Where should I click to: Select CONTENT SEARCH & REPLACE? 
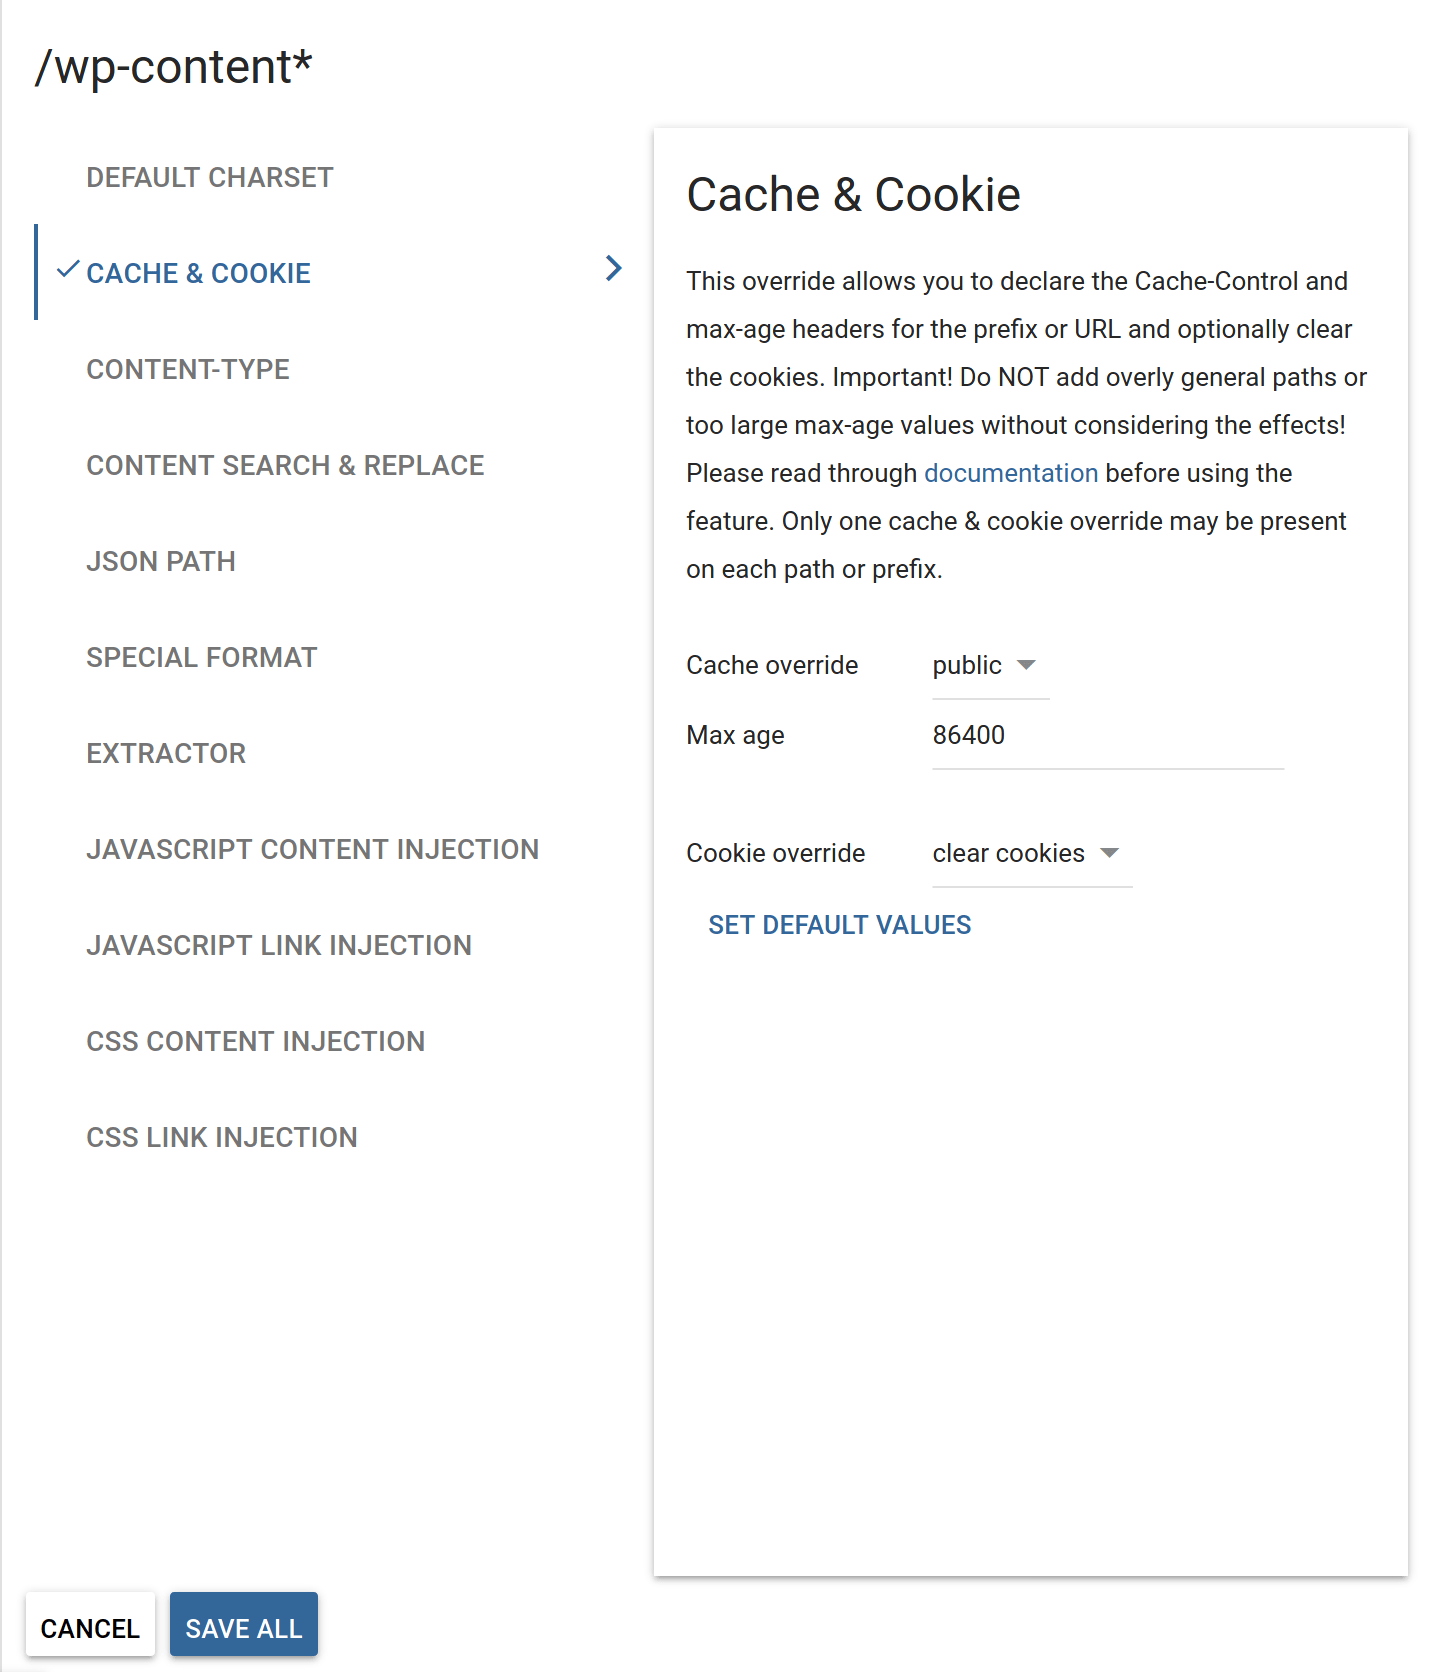point(285,465)
